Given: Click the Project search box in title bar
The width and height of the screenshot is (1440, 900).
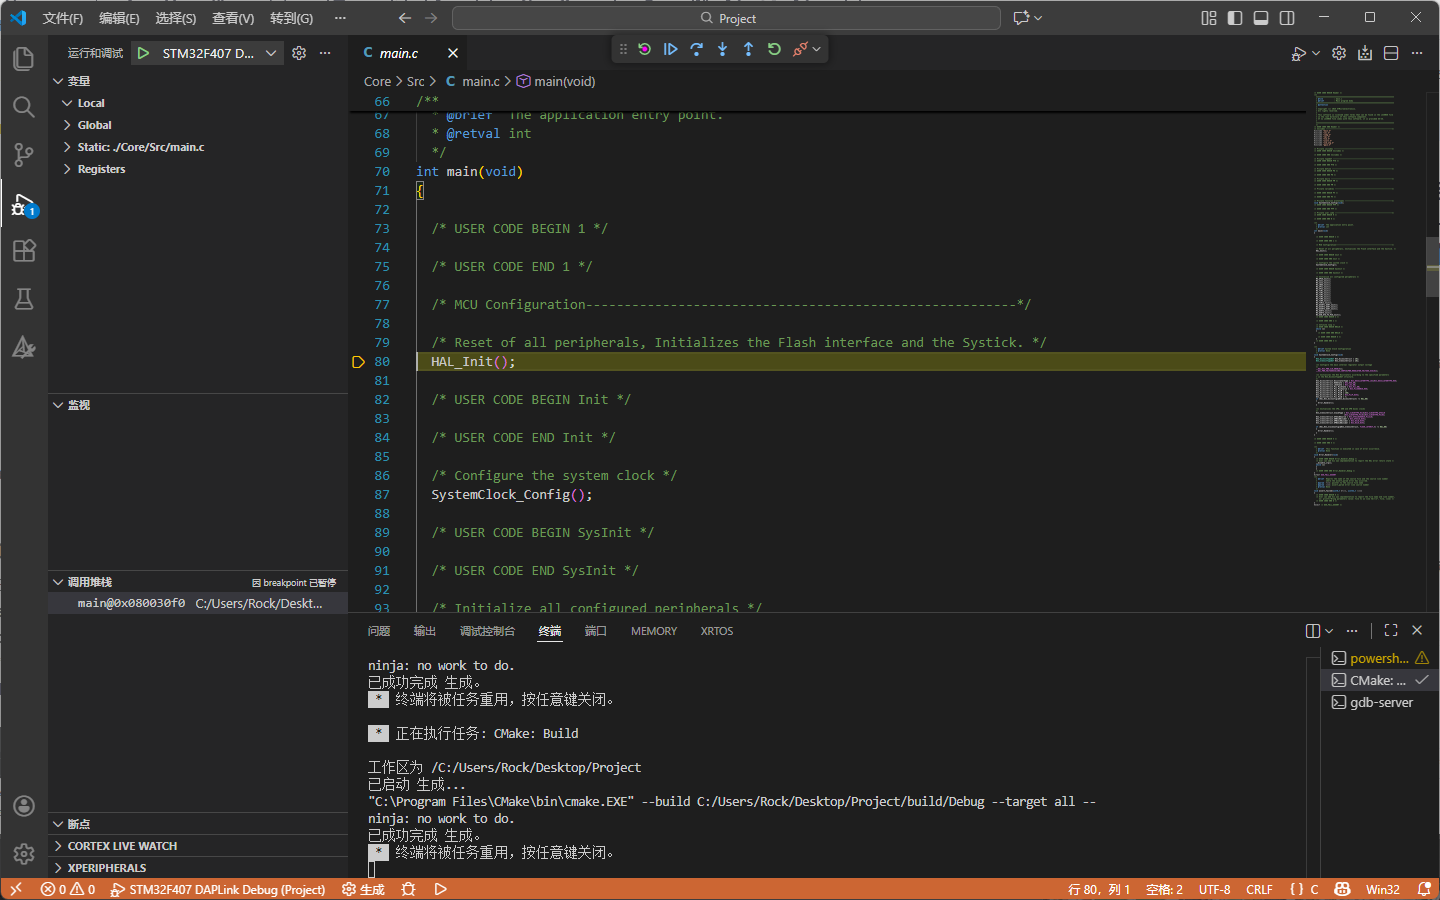Looking at the screenshot, I should (728, 17).
